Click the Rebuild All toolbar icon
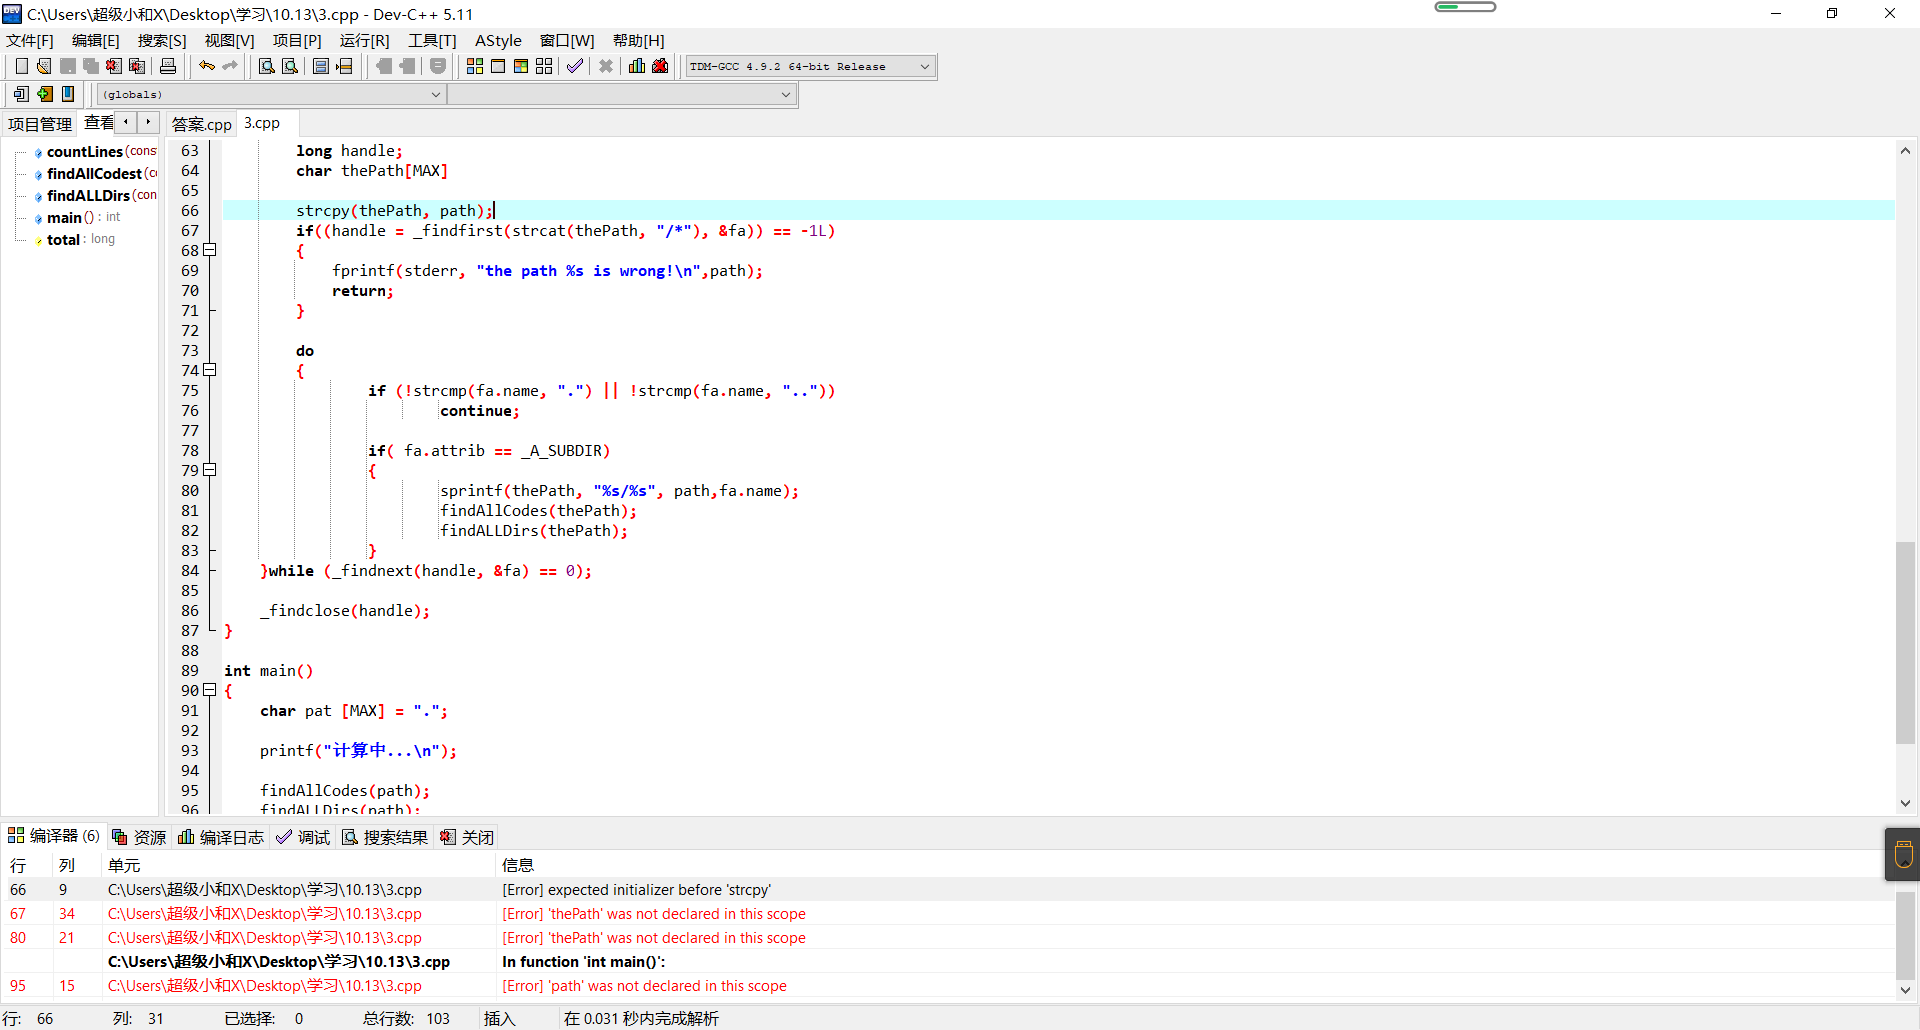Viewport: 1920px width, 1030px height. (544, 66)
